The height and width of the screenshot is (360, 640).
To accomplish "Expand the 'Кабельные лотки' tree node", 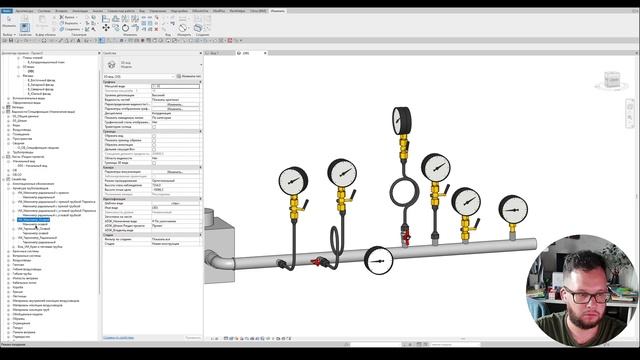I will tap(9, 283).
